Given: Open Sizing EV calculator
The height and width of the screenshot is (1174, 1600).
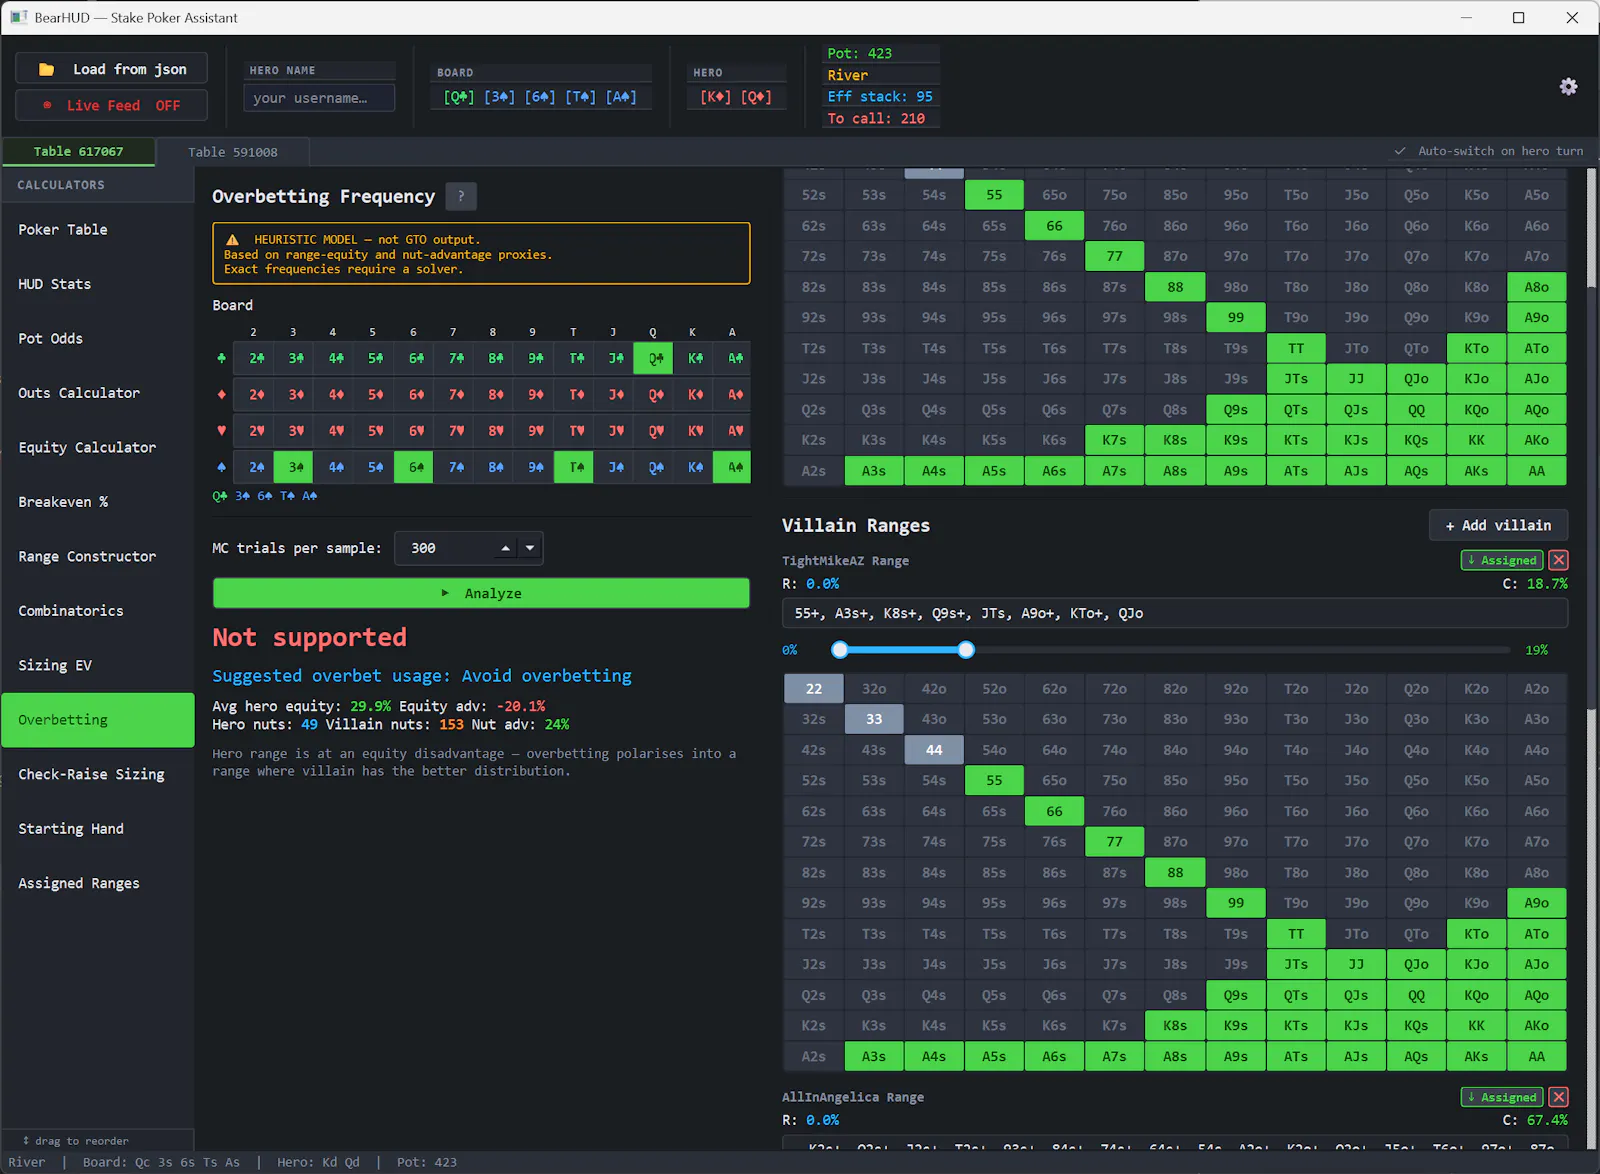Looking at the screenshot, I should [x=98, y=666].
